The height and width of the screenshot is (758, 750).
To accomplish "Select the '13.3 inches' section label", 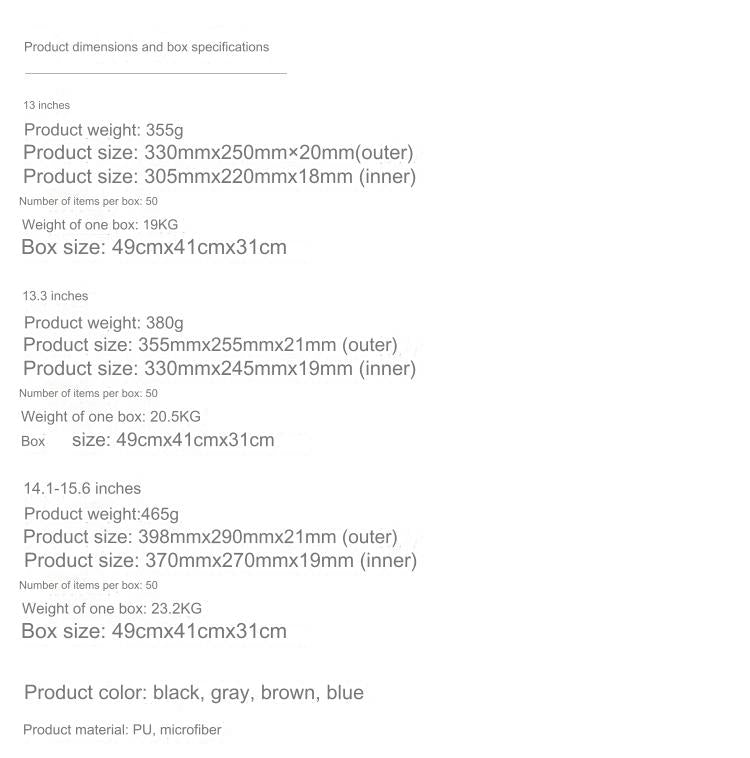I will coord(55,296).
